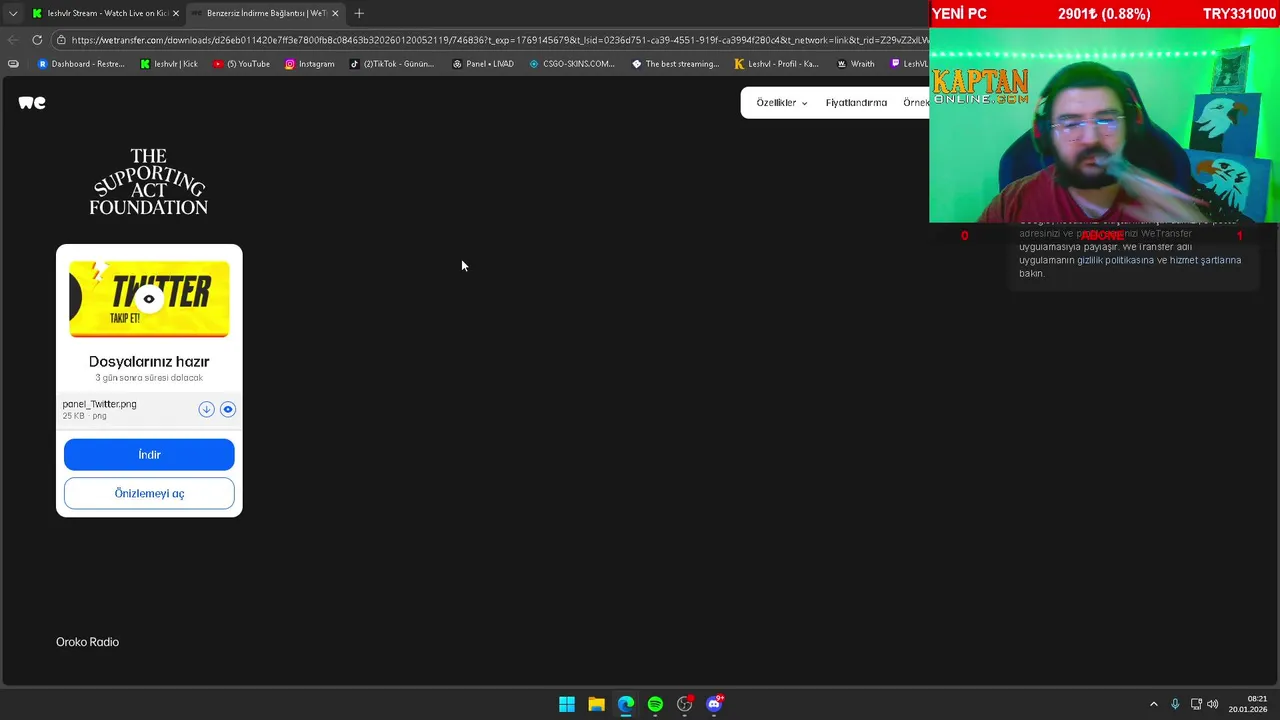Click site info icon in address bar
The height and width of the screenshot is (720, 1280).
pyautogui.click(x=61, y=40)
